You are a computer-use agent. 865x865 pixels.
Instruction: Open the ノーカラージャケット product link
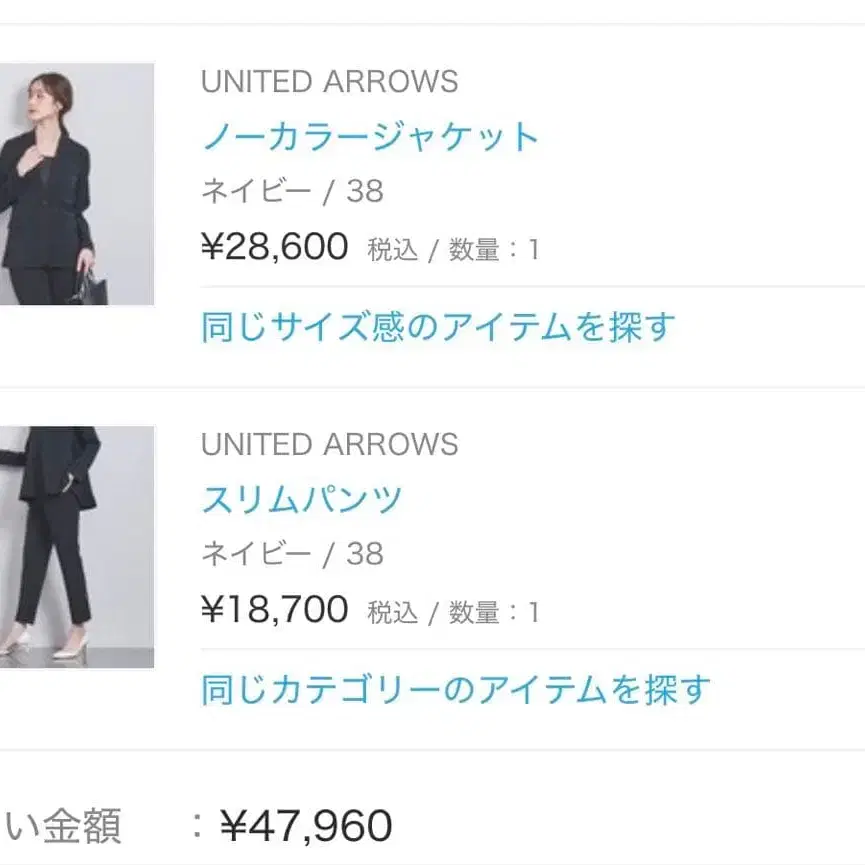tap(370, 136)
